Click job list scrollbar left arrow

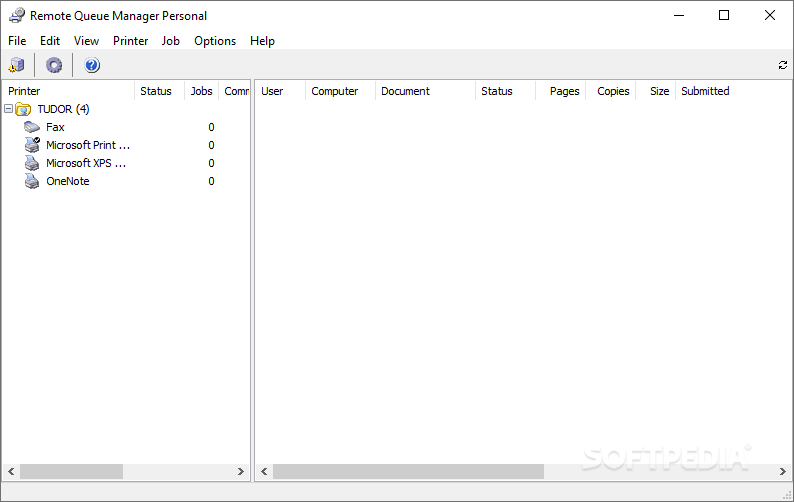264,472
